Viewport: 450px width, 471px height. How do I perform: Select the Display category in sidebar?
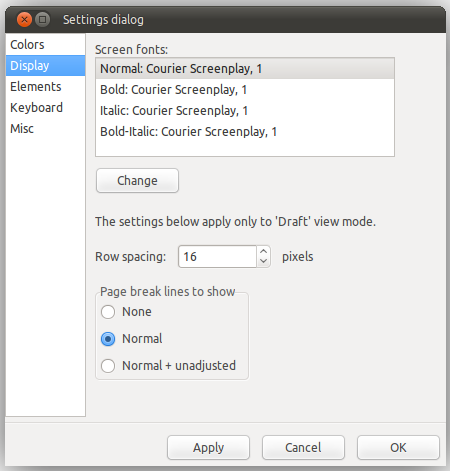(x=45, y=66)
